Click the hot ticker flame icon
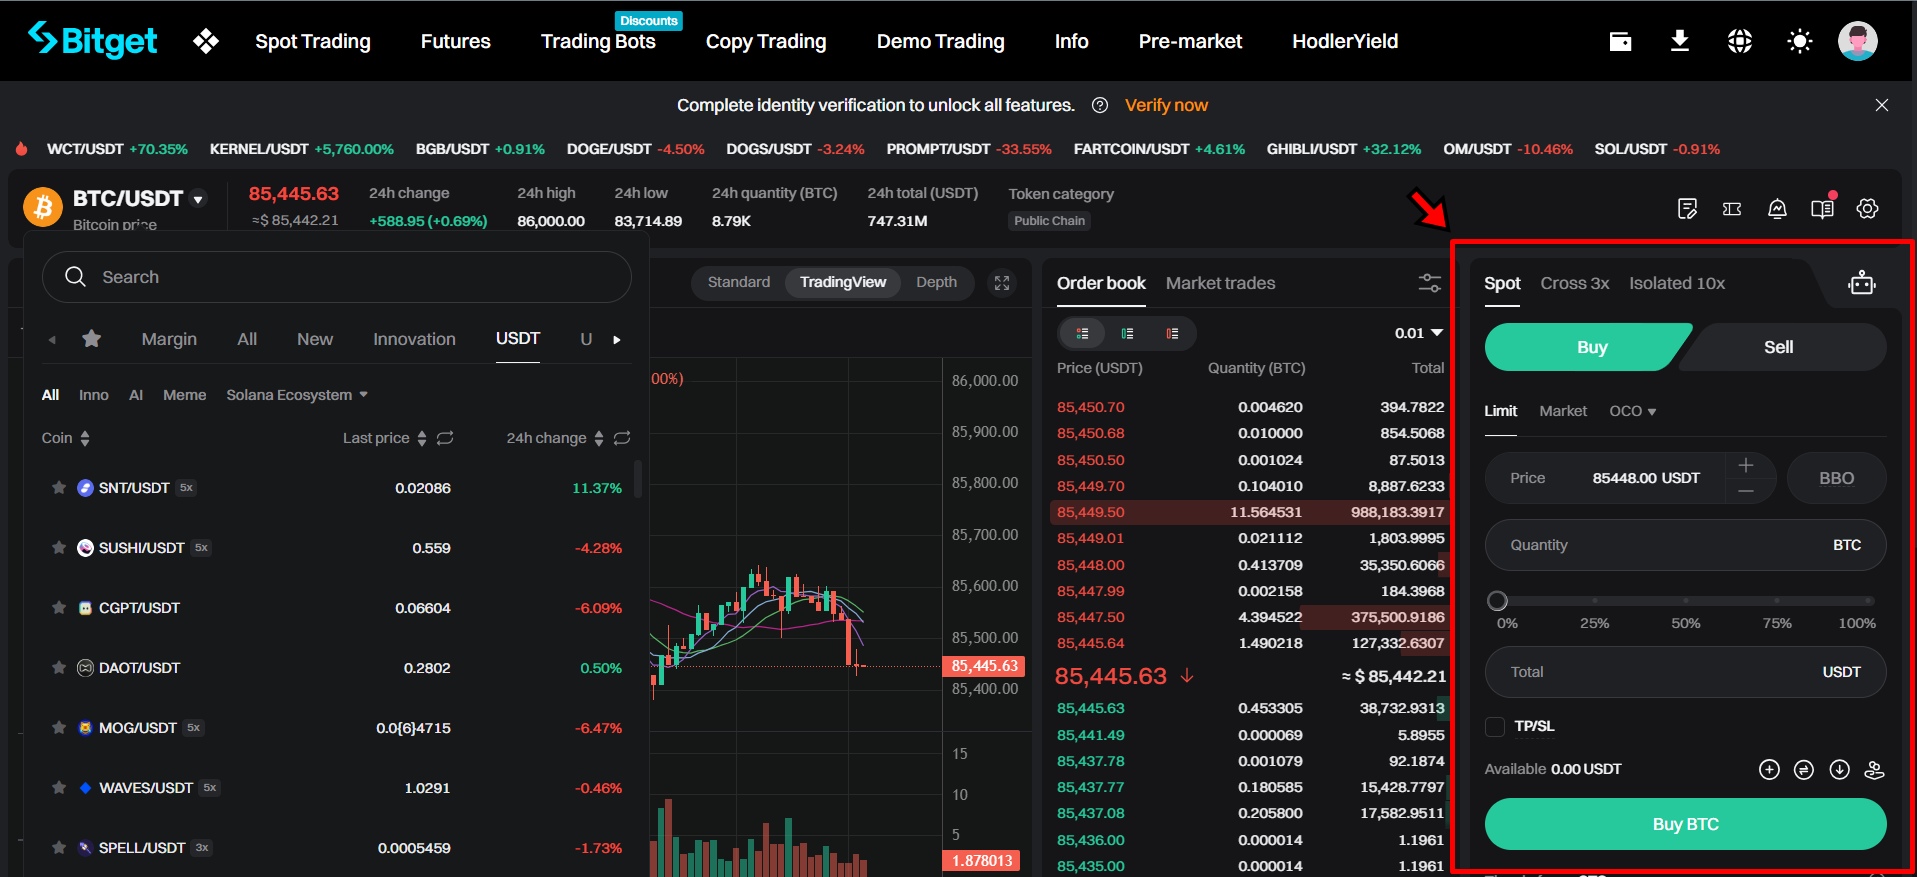The height and width of the screenshot is (877, 1917). click(x=21, y=149)
